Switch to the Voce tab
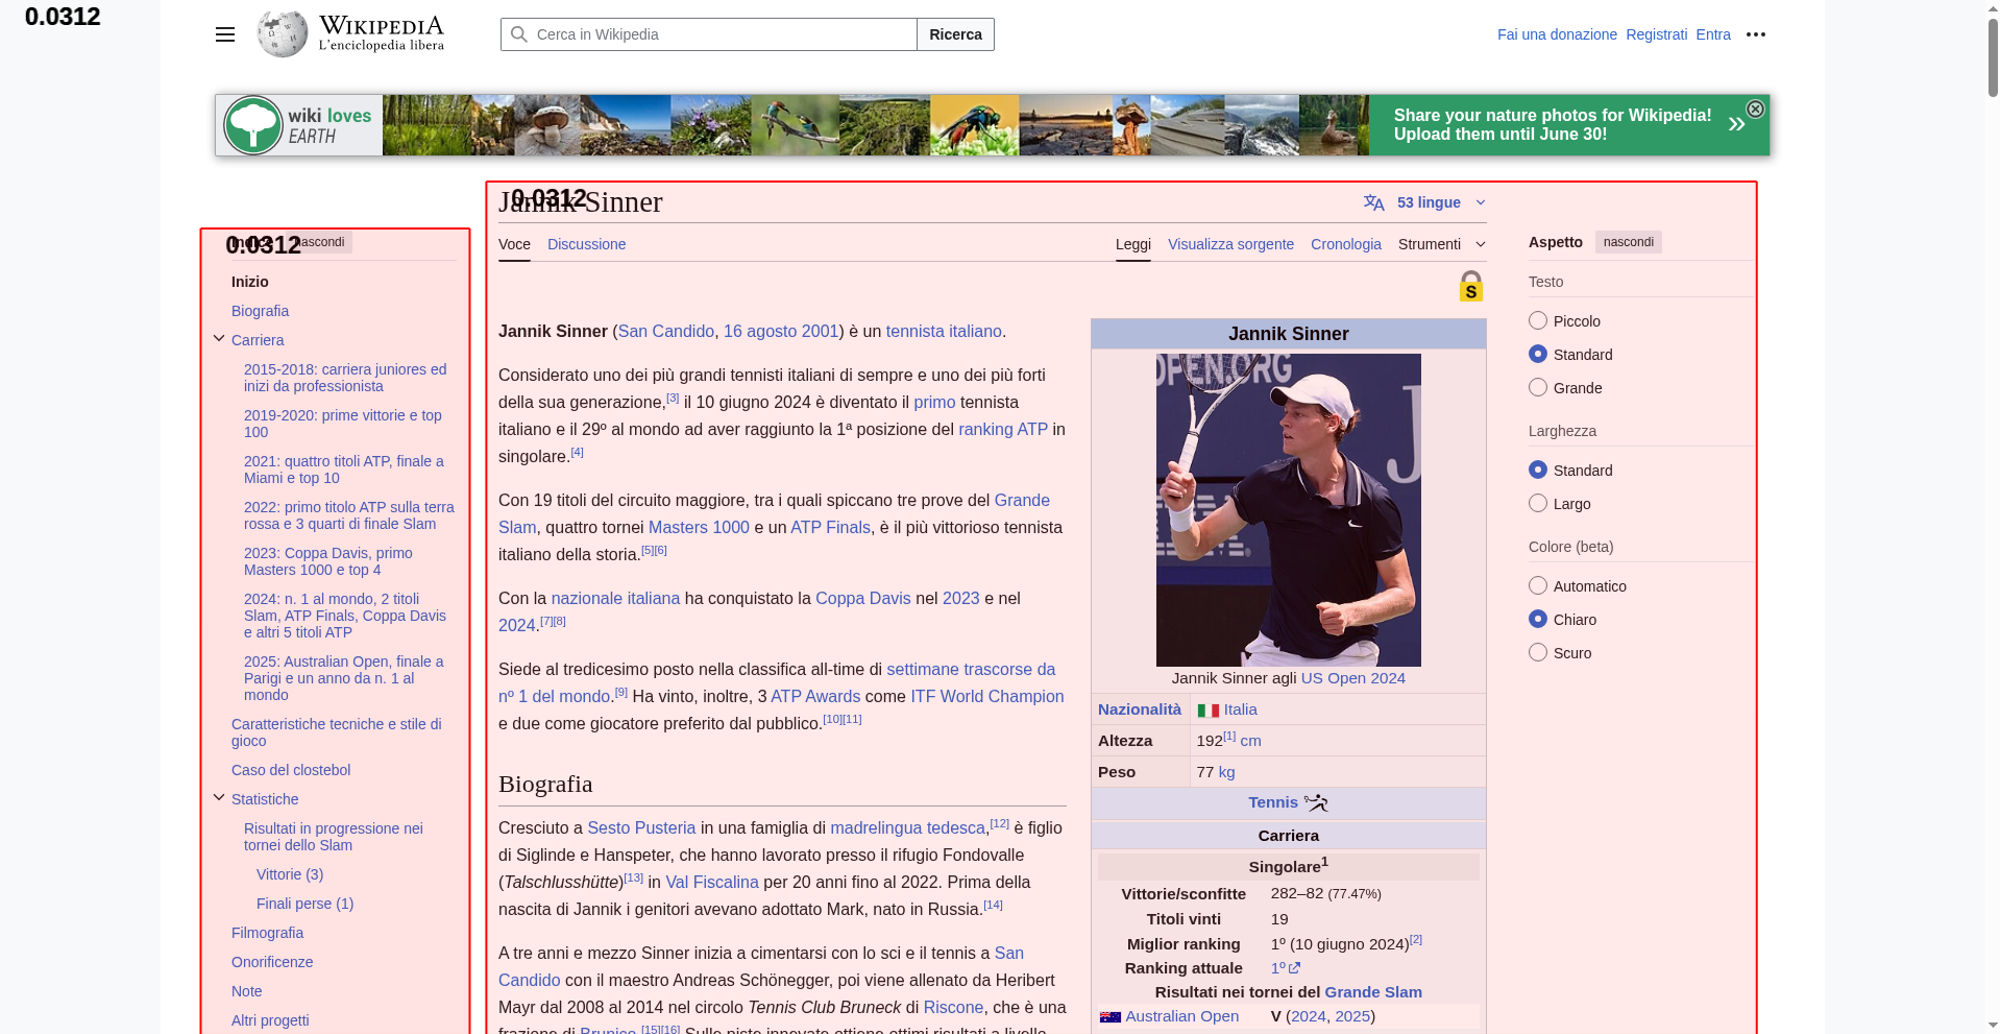 point(514,244)
